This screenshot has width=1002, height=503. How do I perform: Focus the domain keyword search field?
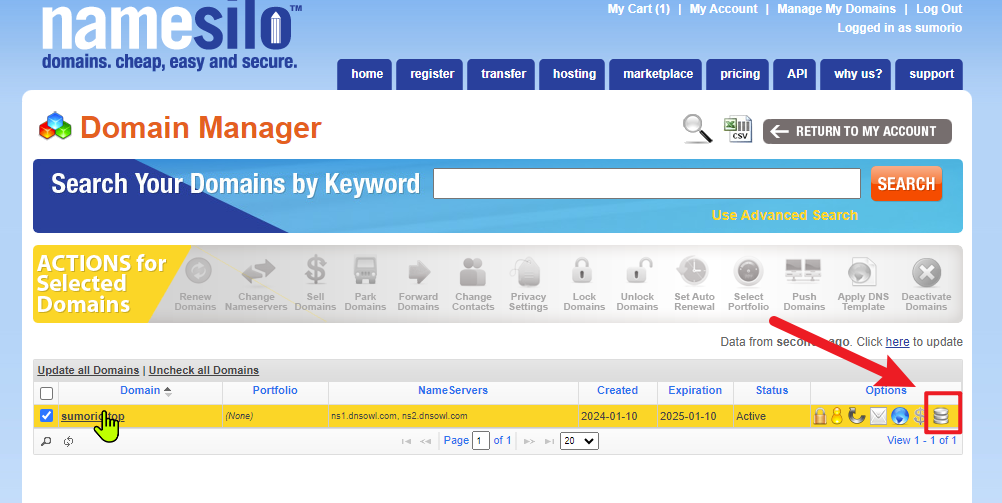pos(647,184)
